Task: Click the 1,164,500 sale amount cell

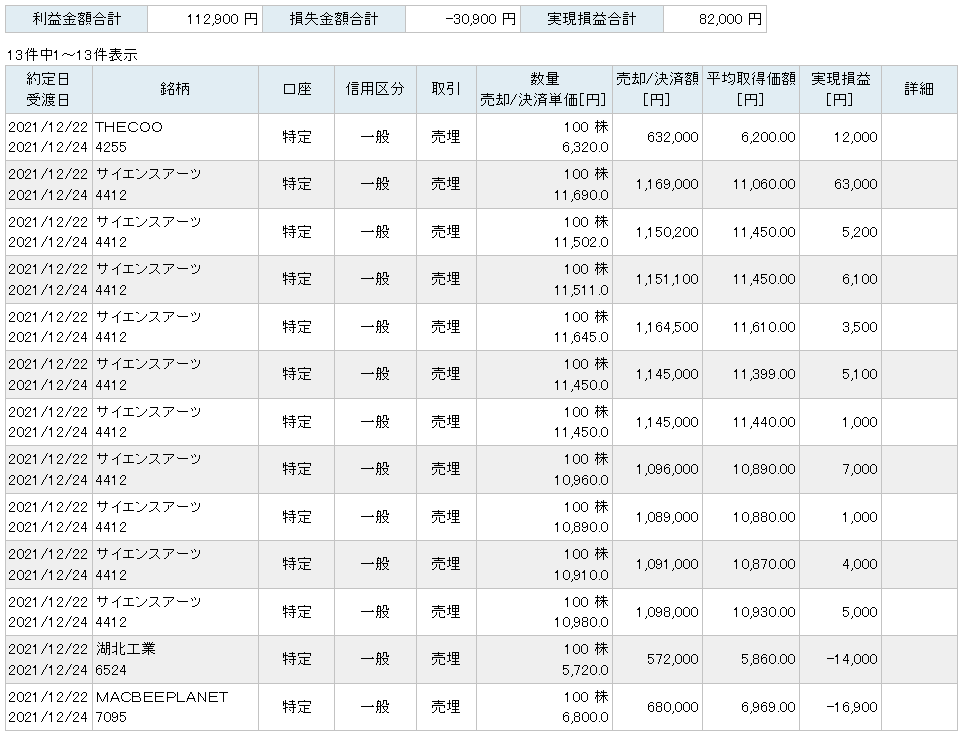Action: tap(657, 327)
